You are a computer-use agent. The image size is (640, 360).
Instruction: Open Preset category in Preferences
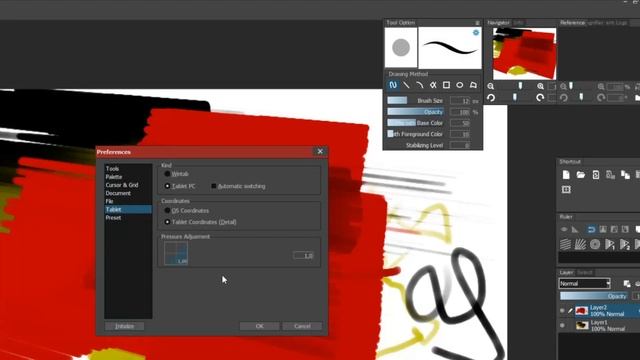pos(113,218)
